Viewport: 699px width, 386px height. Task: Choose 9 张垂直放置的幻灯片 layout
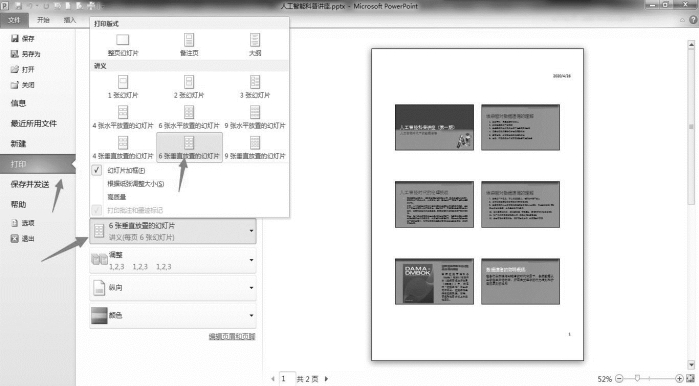click(x=255, y=148)
